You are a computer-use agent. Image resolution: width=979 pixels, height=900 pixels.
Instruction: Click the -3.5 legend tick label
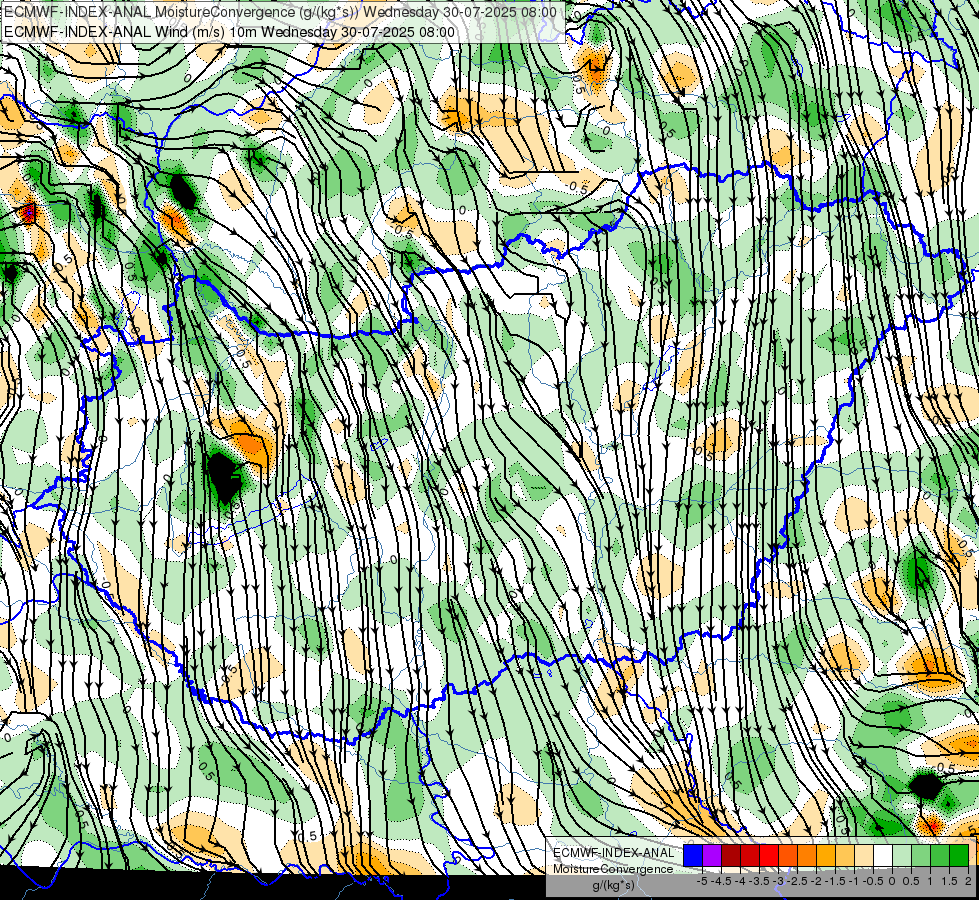click(760, 881)
